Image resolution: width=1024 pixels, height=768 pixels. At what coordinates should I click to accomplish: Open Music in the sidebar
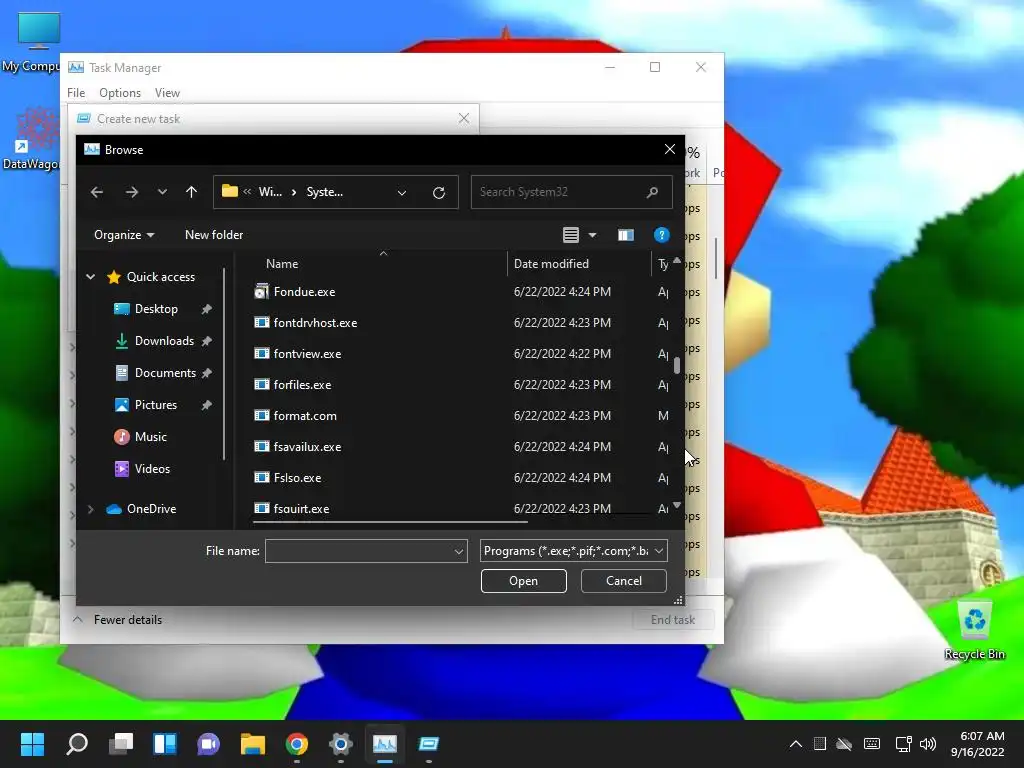pos(151,437)
